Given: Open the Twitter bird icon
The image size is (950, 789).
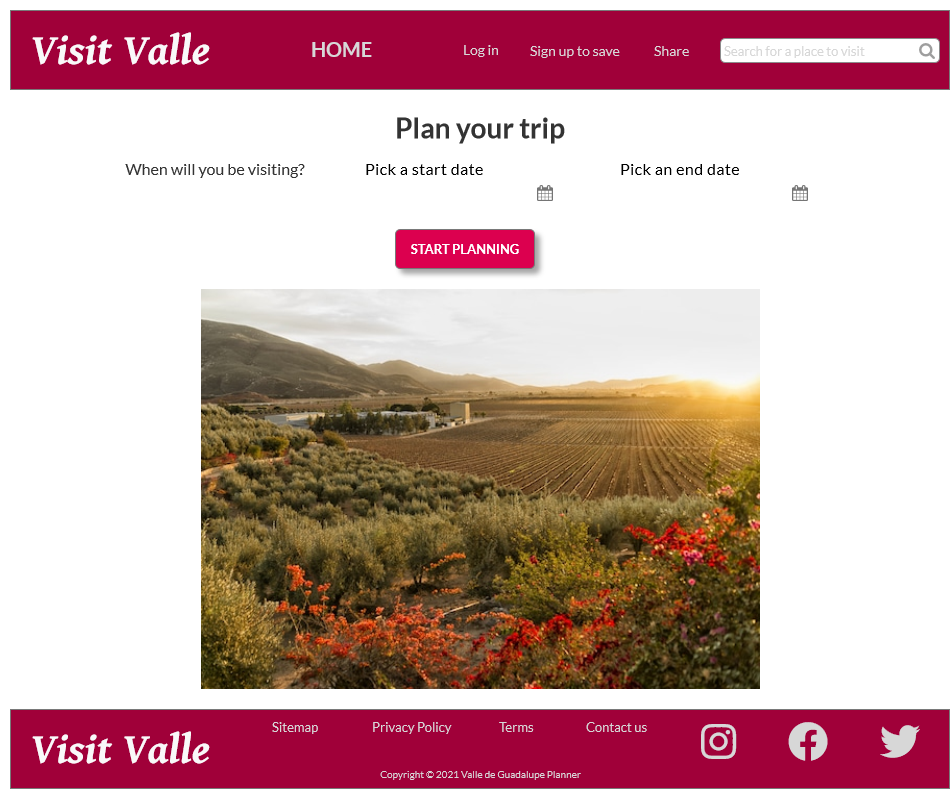Looking at the screenshot, I should click(900, 741).
